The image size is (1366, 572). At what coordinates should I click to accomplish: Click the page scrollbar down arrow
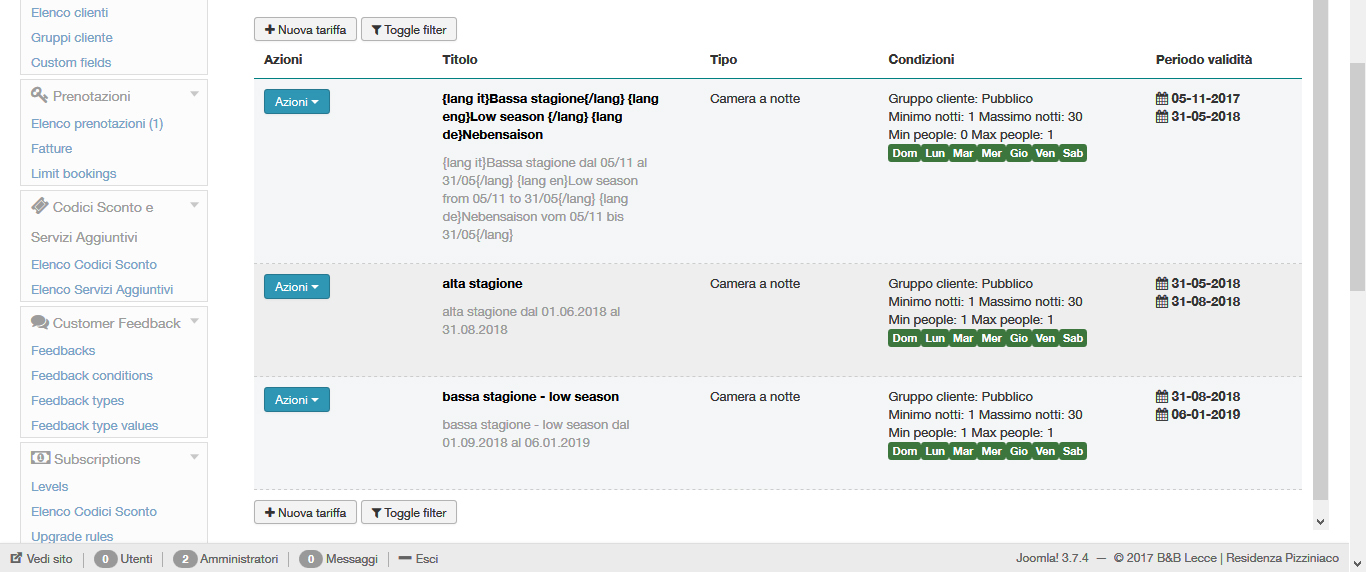[1320, 521]
